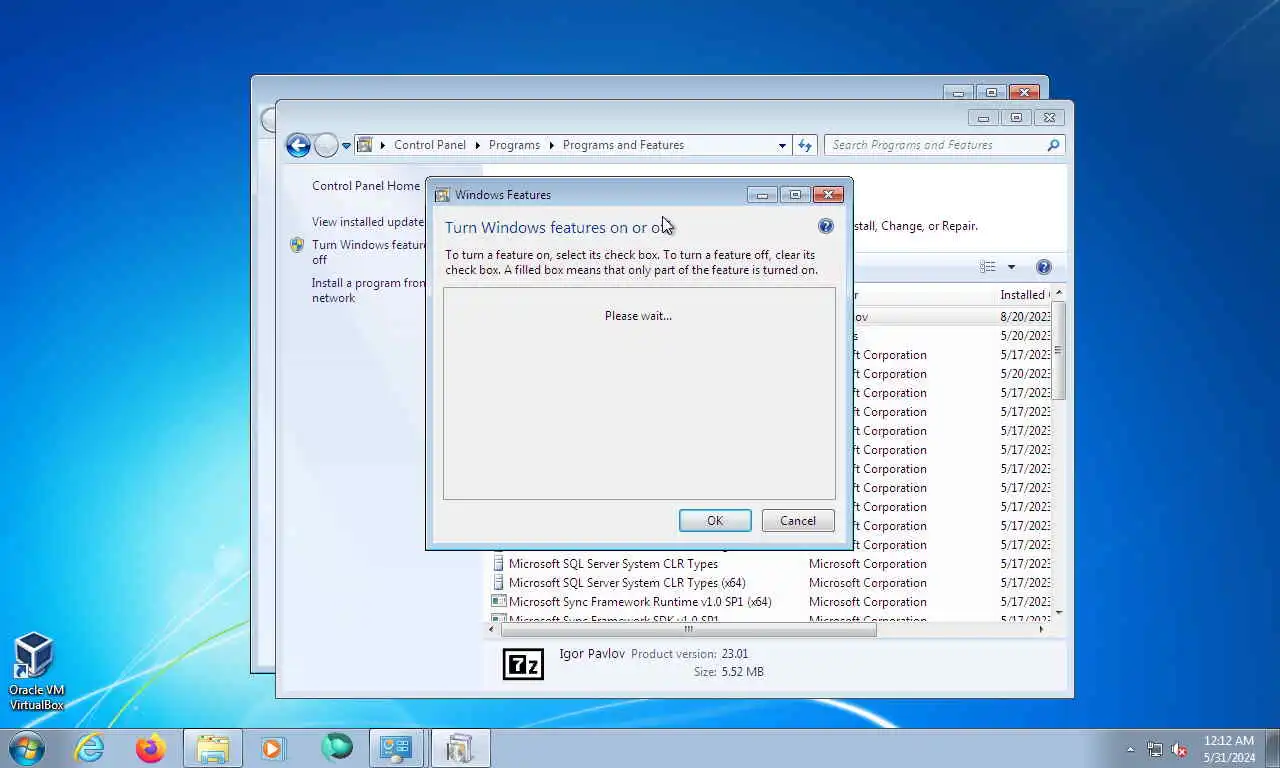Open Windows Features help icon
Viewport: 1280px width, 768px height.
[826, 226]
